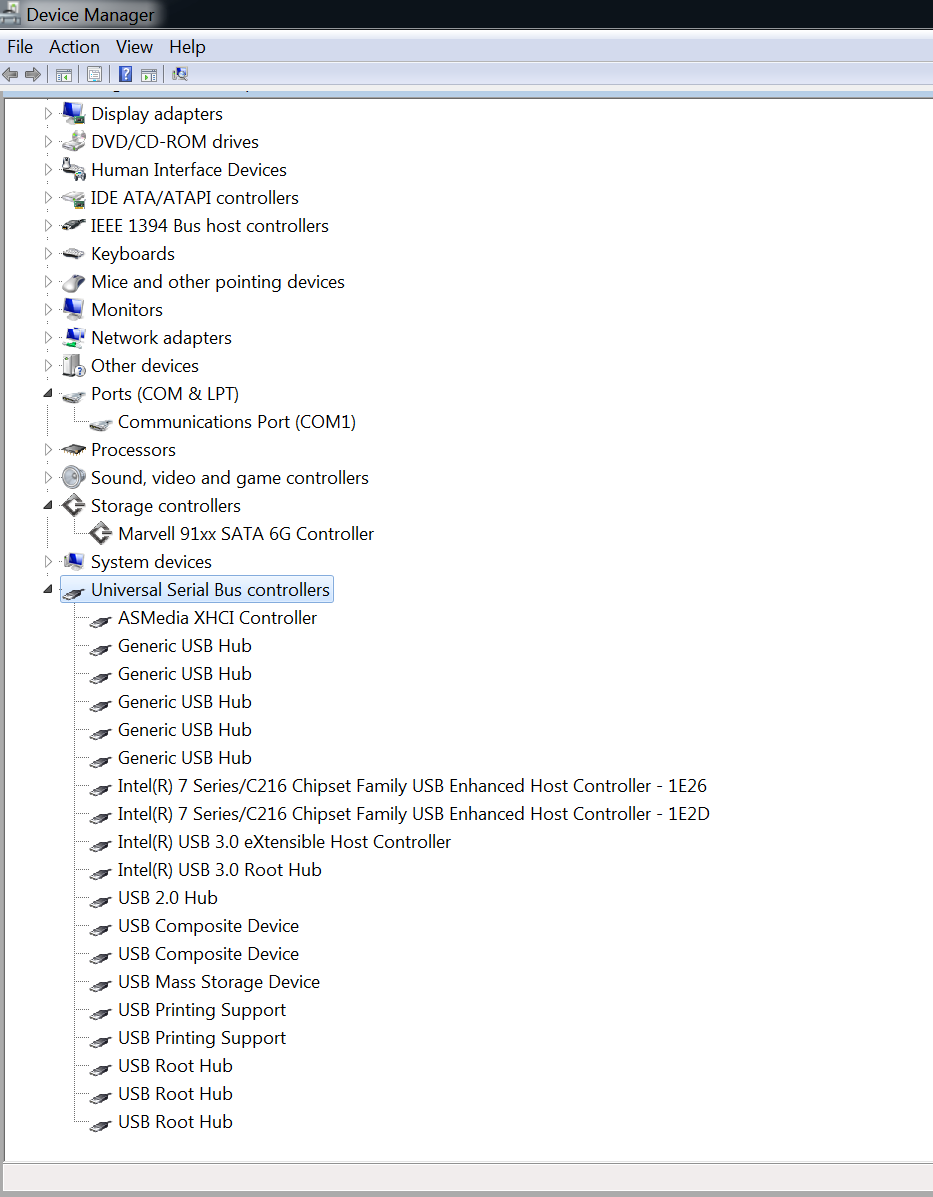Expand the Display adapters node

pyautogui.click(x=48, y=113)
